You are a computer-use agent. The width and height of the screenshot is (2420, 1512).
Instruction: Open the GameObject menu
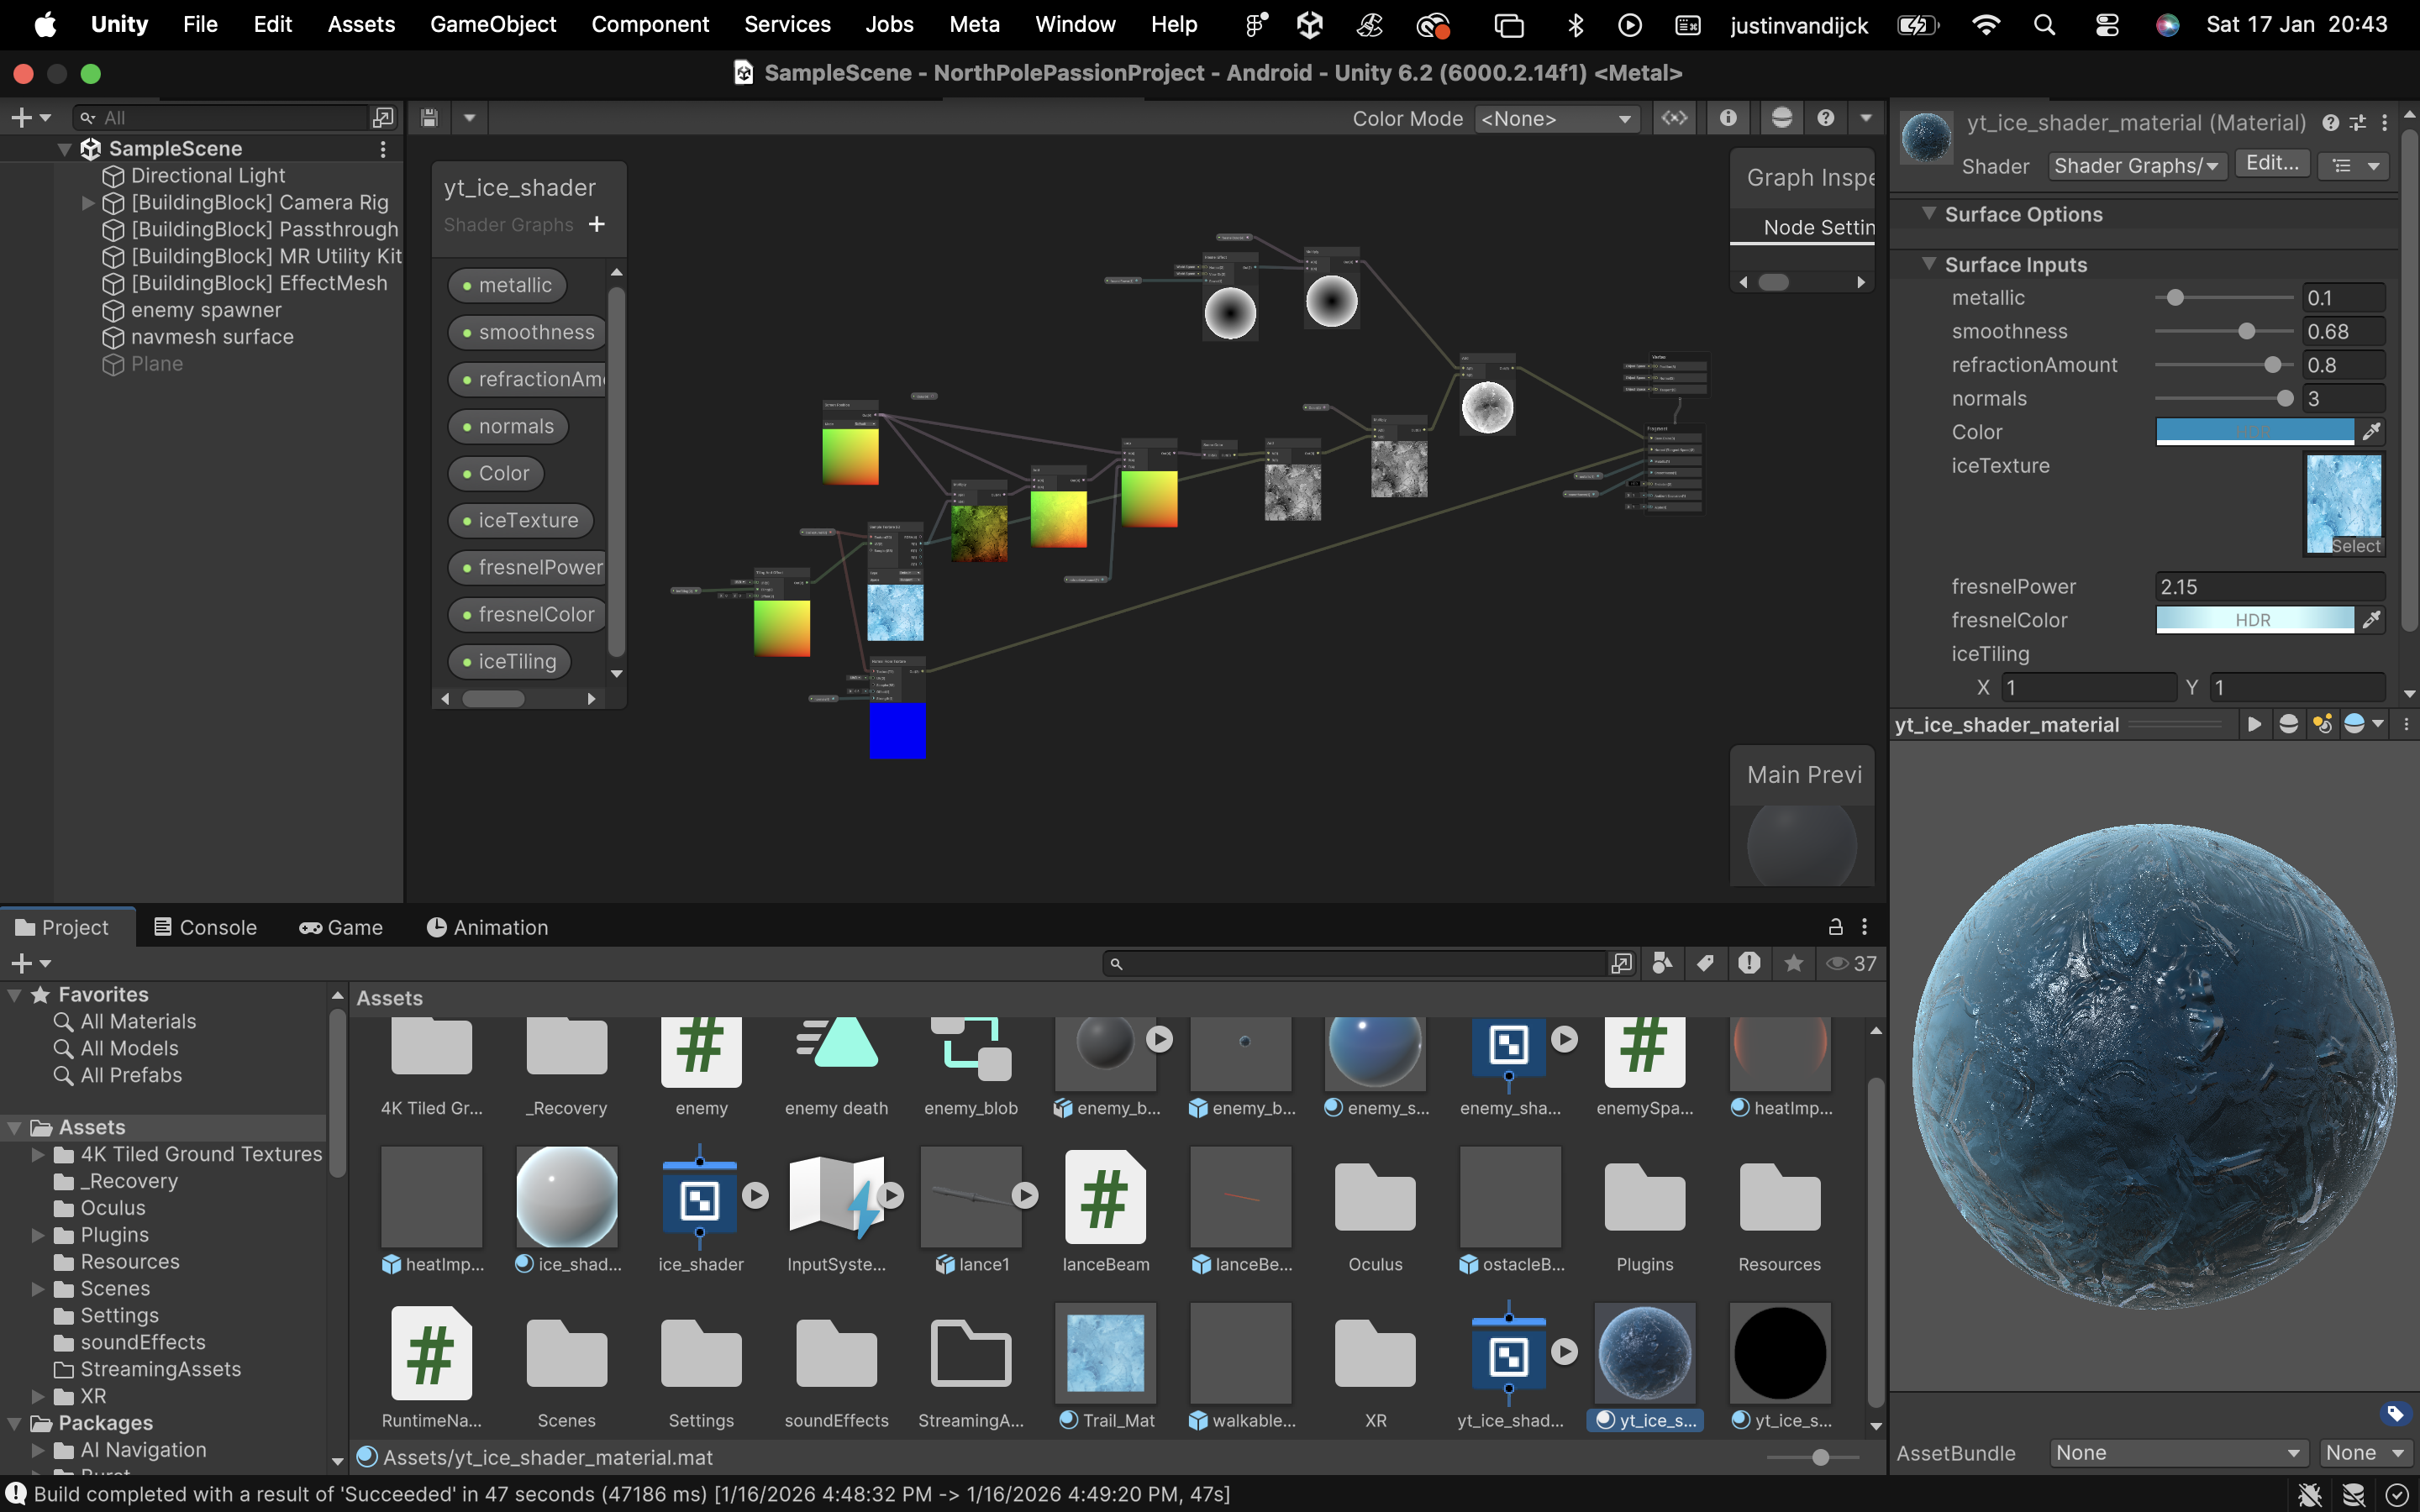coord(493,24)
